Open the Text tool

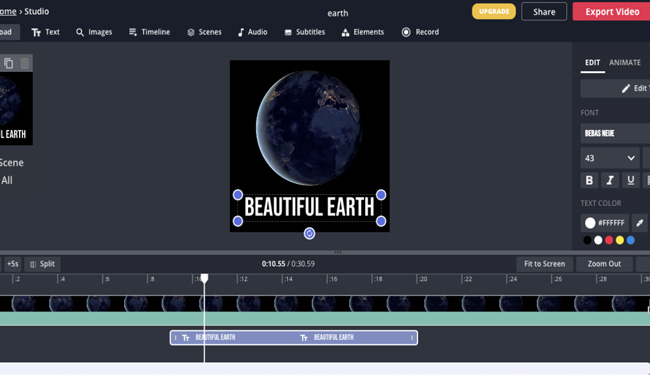coord(46,32)
